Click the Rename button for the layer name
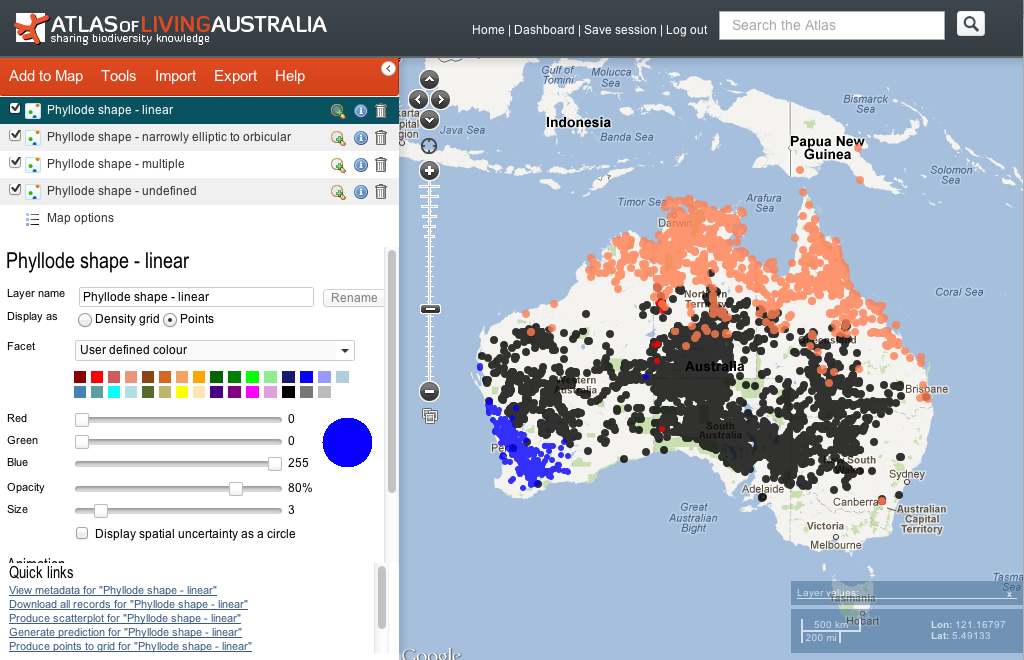 [353, 297]
